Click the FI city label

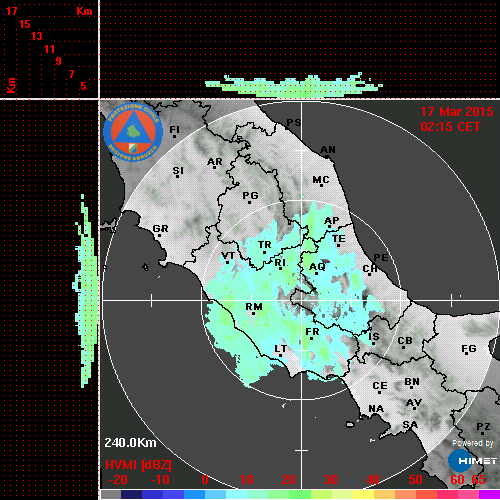(x=174, y=129)
